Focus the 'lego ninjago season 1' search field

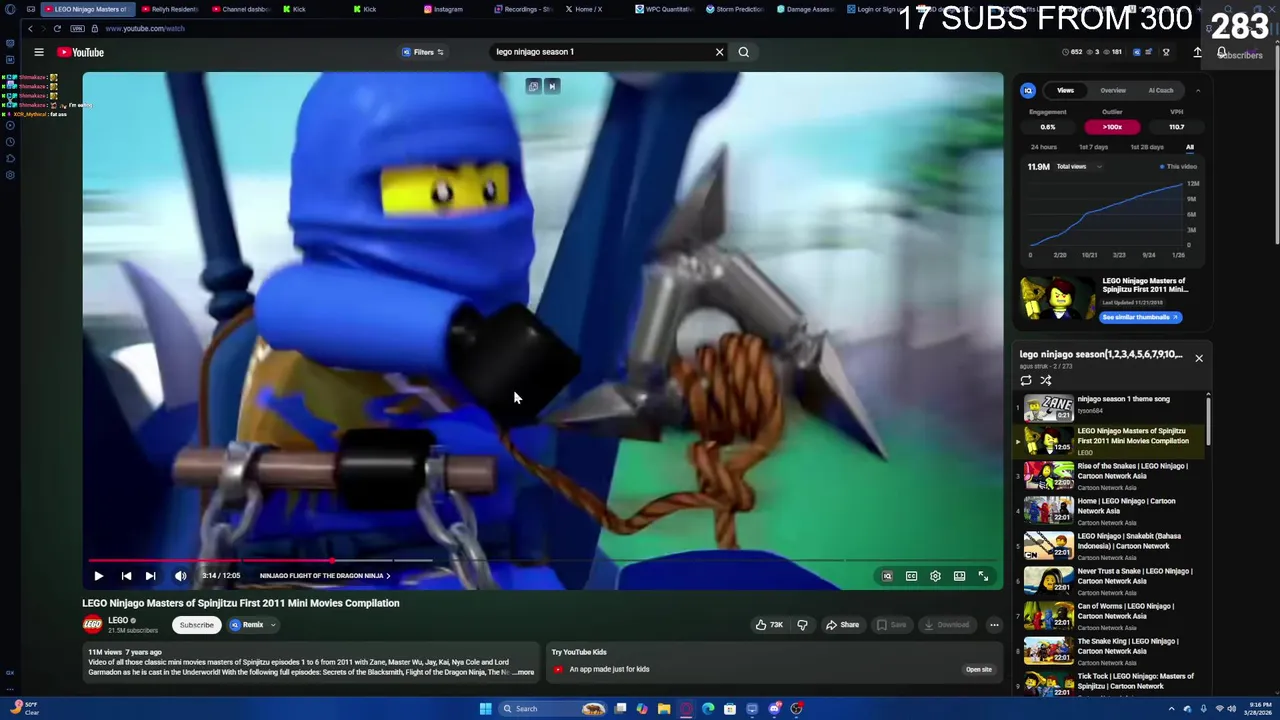tap(600, 52)
